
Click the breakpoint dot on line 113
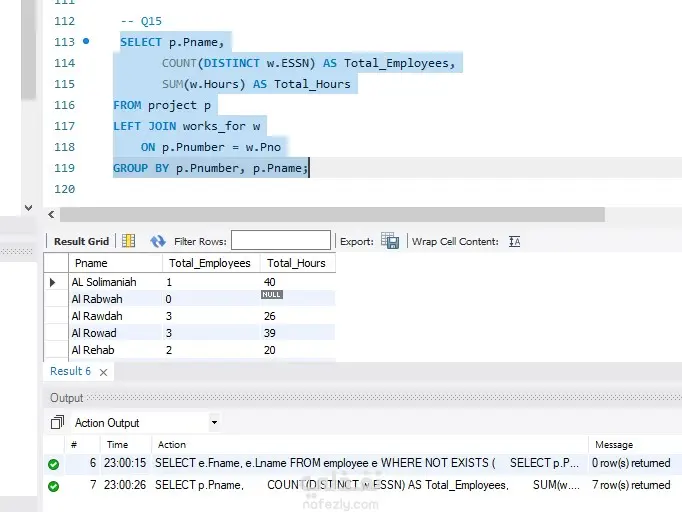point(86,41)
